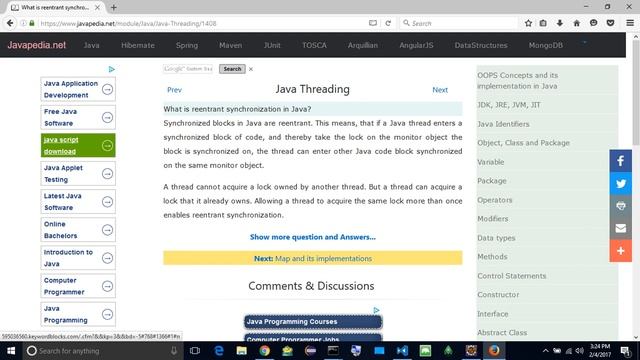Image resolution: width=640 pixels, height=360 pixels.
Task: Open the Pocket shield icon in toolbar
Action: coord(610,23)
